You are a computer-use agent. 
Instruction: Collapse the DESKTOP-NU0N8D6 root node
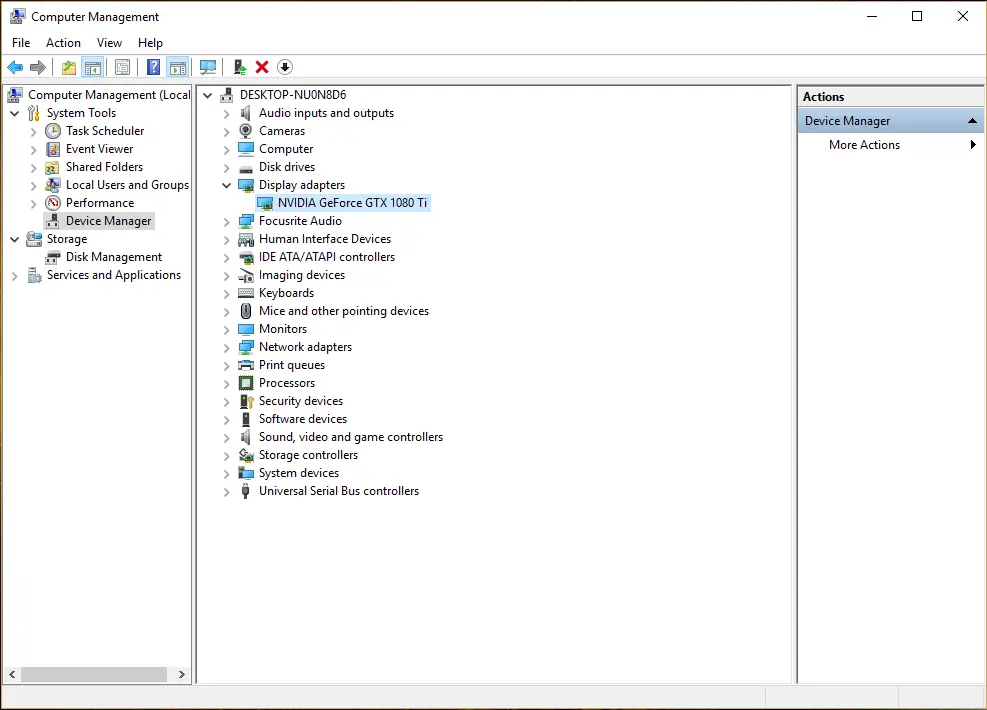point(208,95)
